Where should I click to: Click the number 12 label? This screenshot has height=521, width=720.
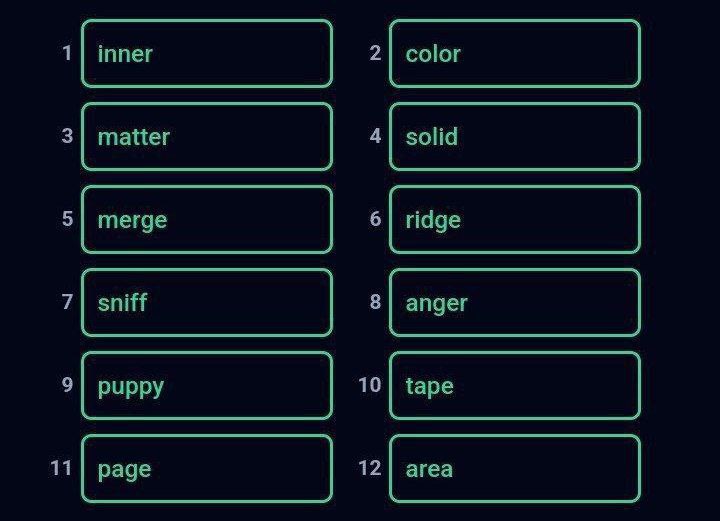pos(370,468)
